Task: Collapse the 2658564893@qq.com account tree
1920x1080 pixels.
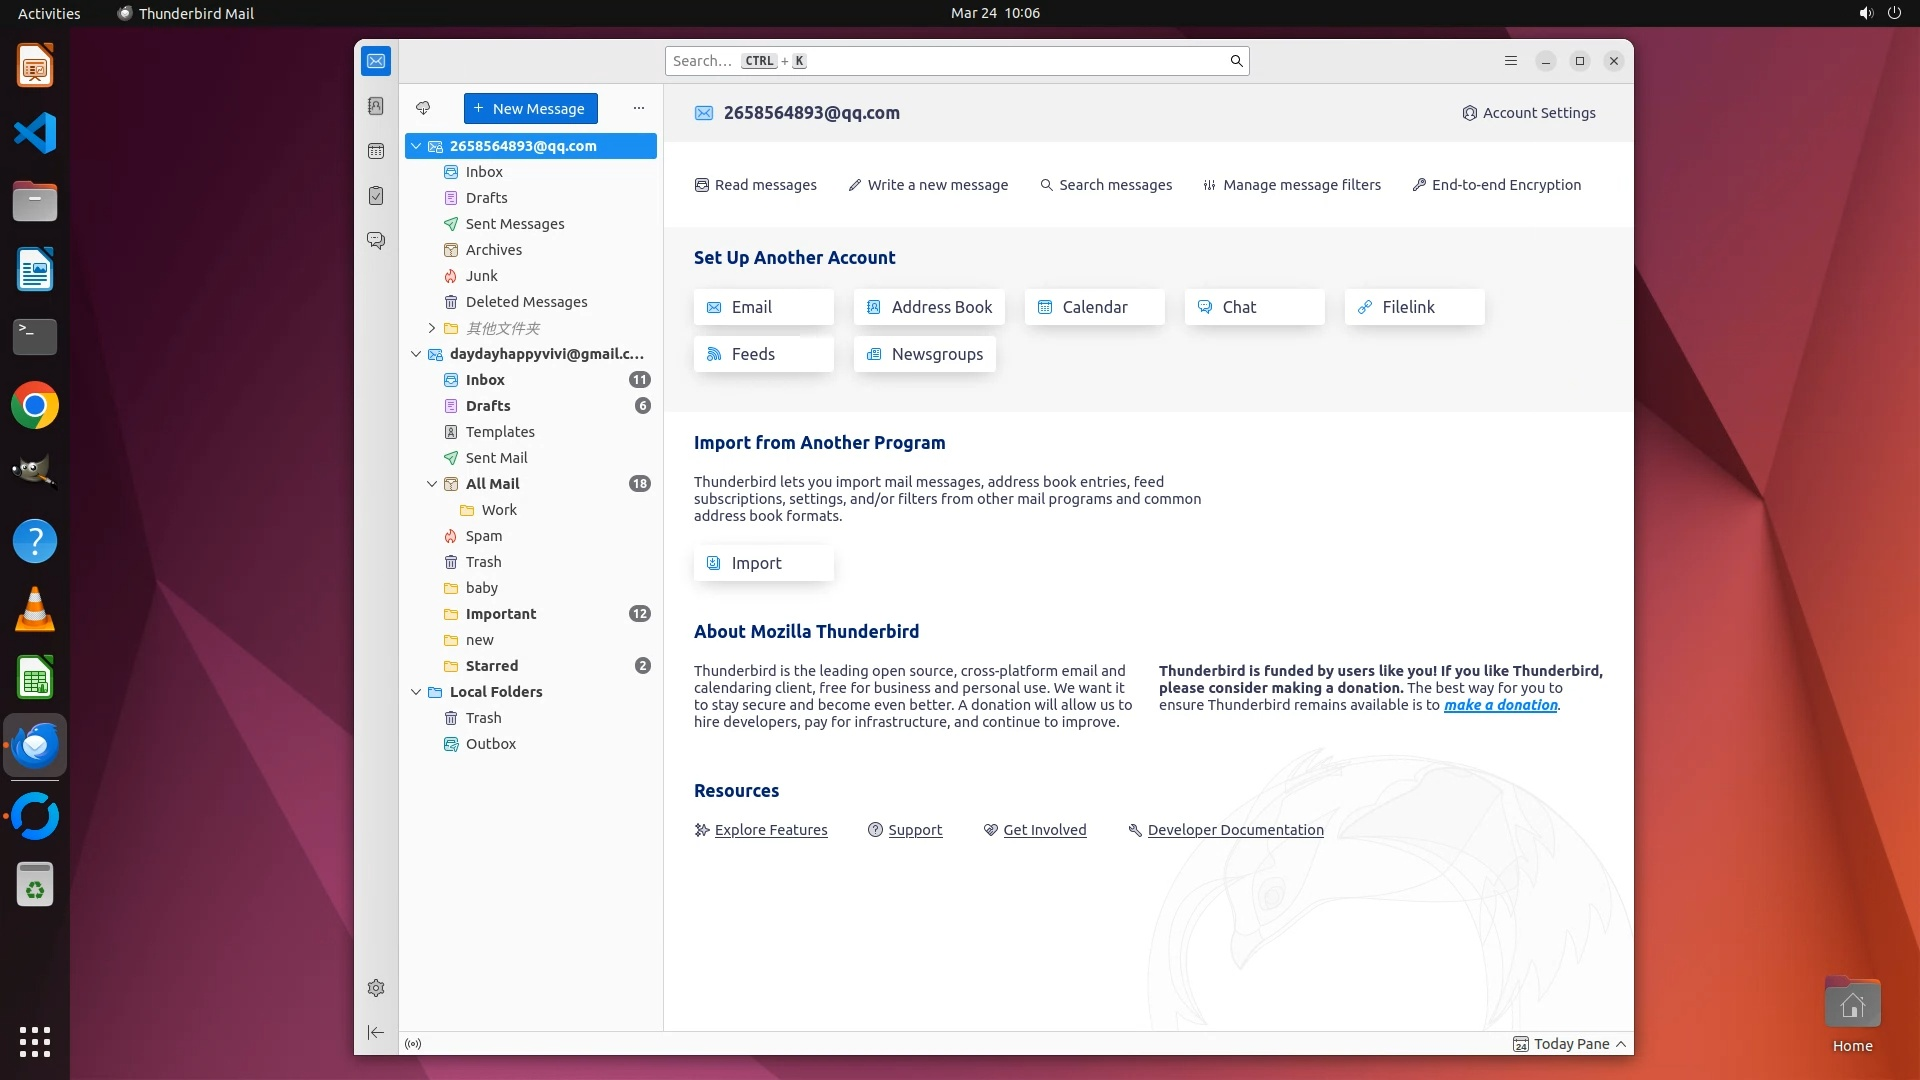Action: [416, 146]
